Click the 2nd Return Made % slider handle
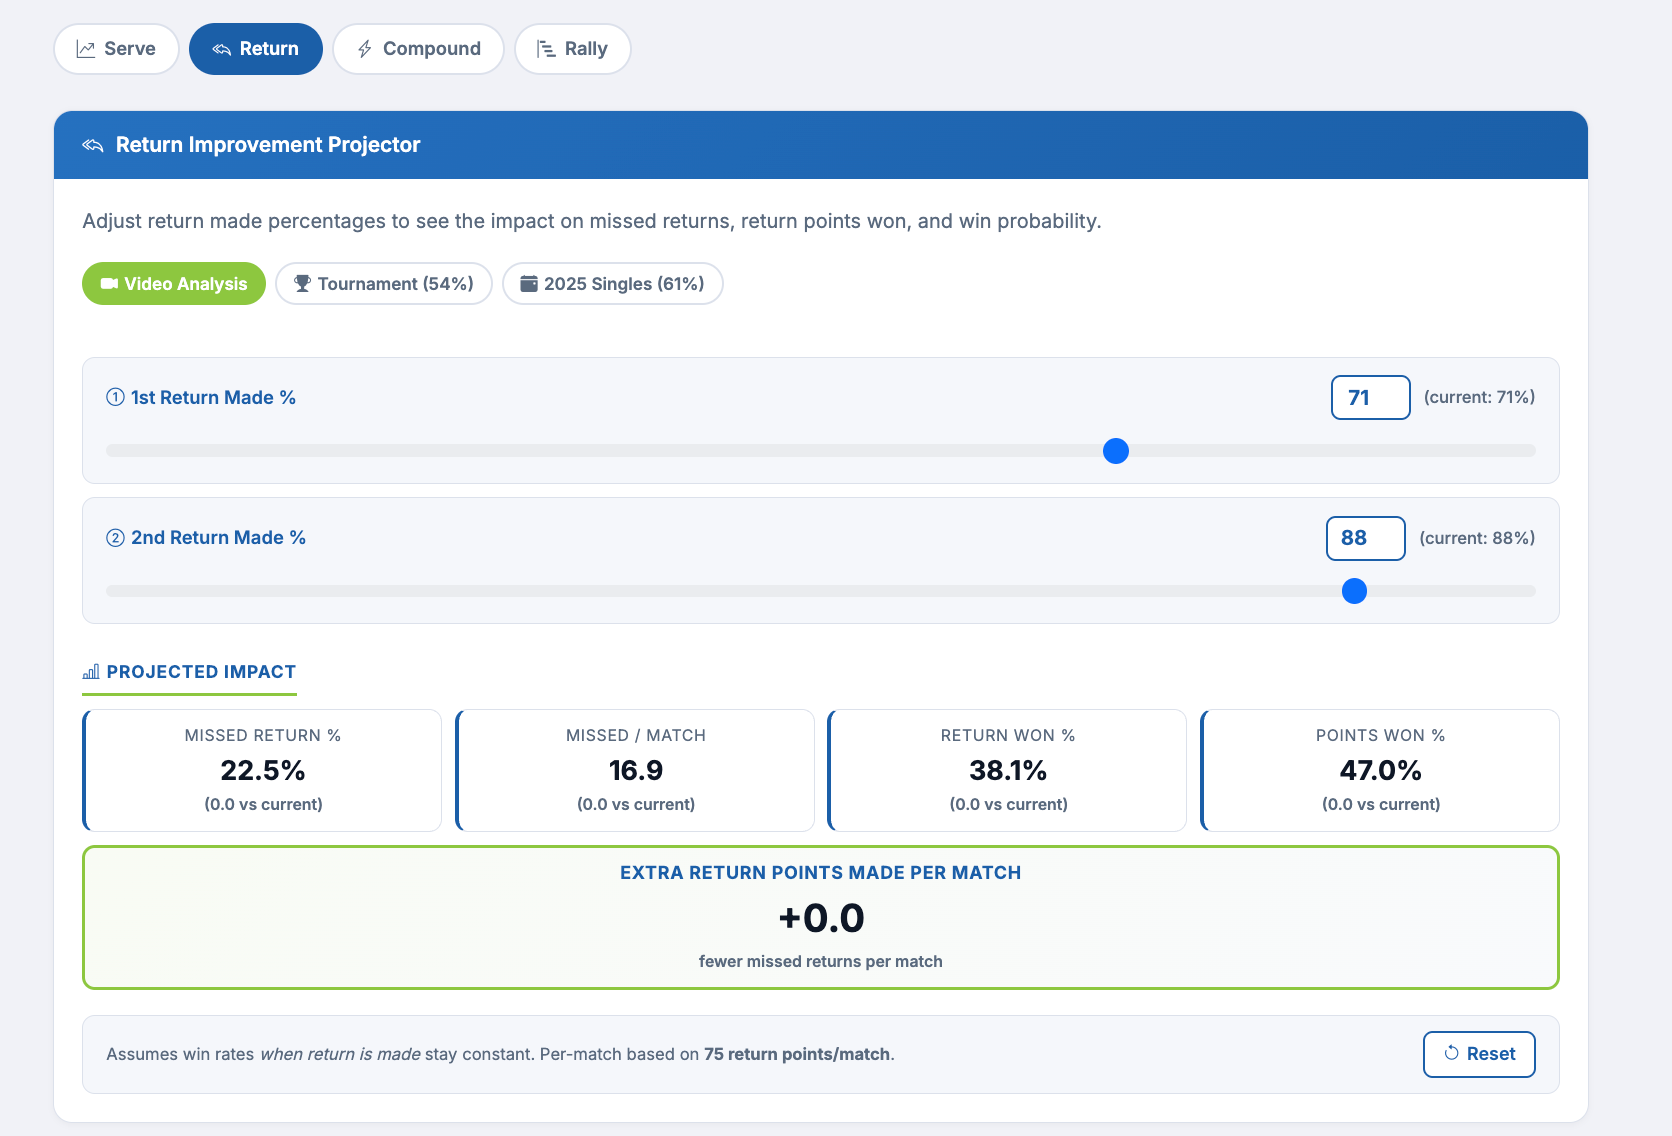 (x=1354, y=591)
